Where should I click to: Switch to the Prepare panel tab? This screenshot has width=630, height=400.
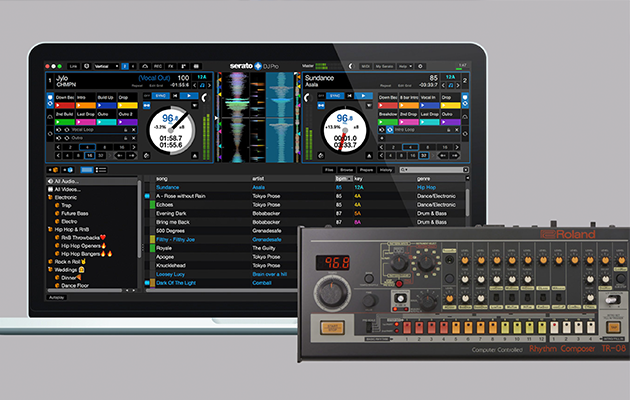(369, 171)
